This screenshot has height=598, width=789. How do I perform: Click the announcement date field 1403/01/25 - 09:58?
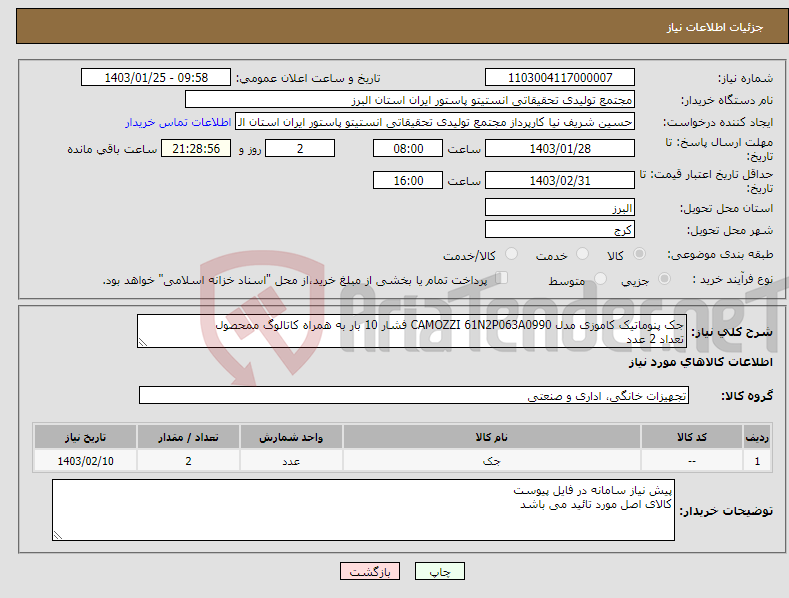pos(156,78)
